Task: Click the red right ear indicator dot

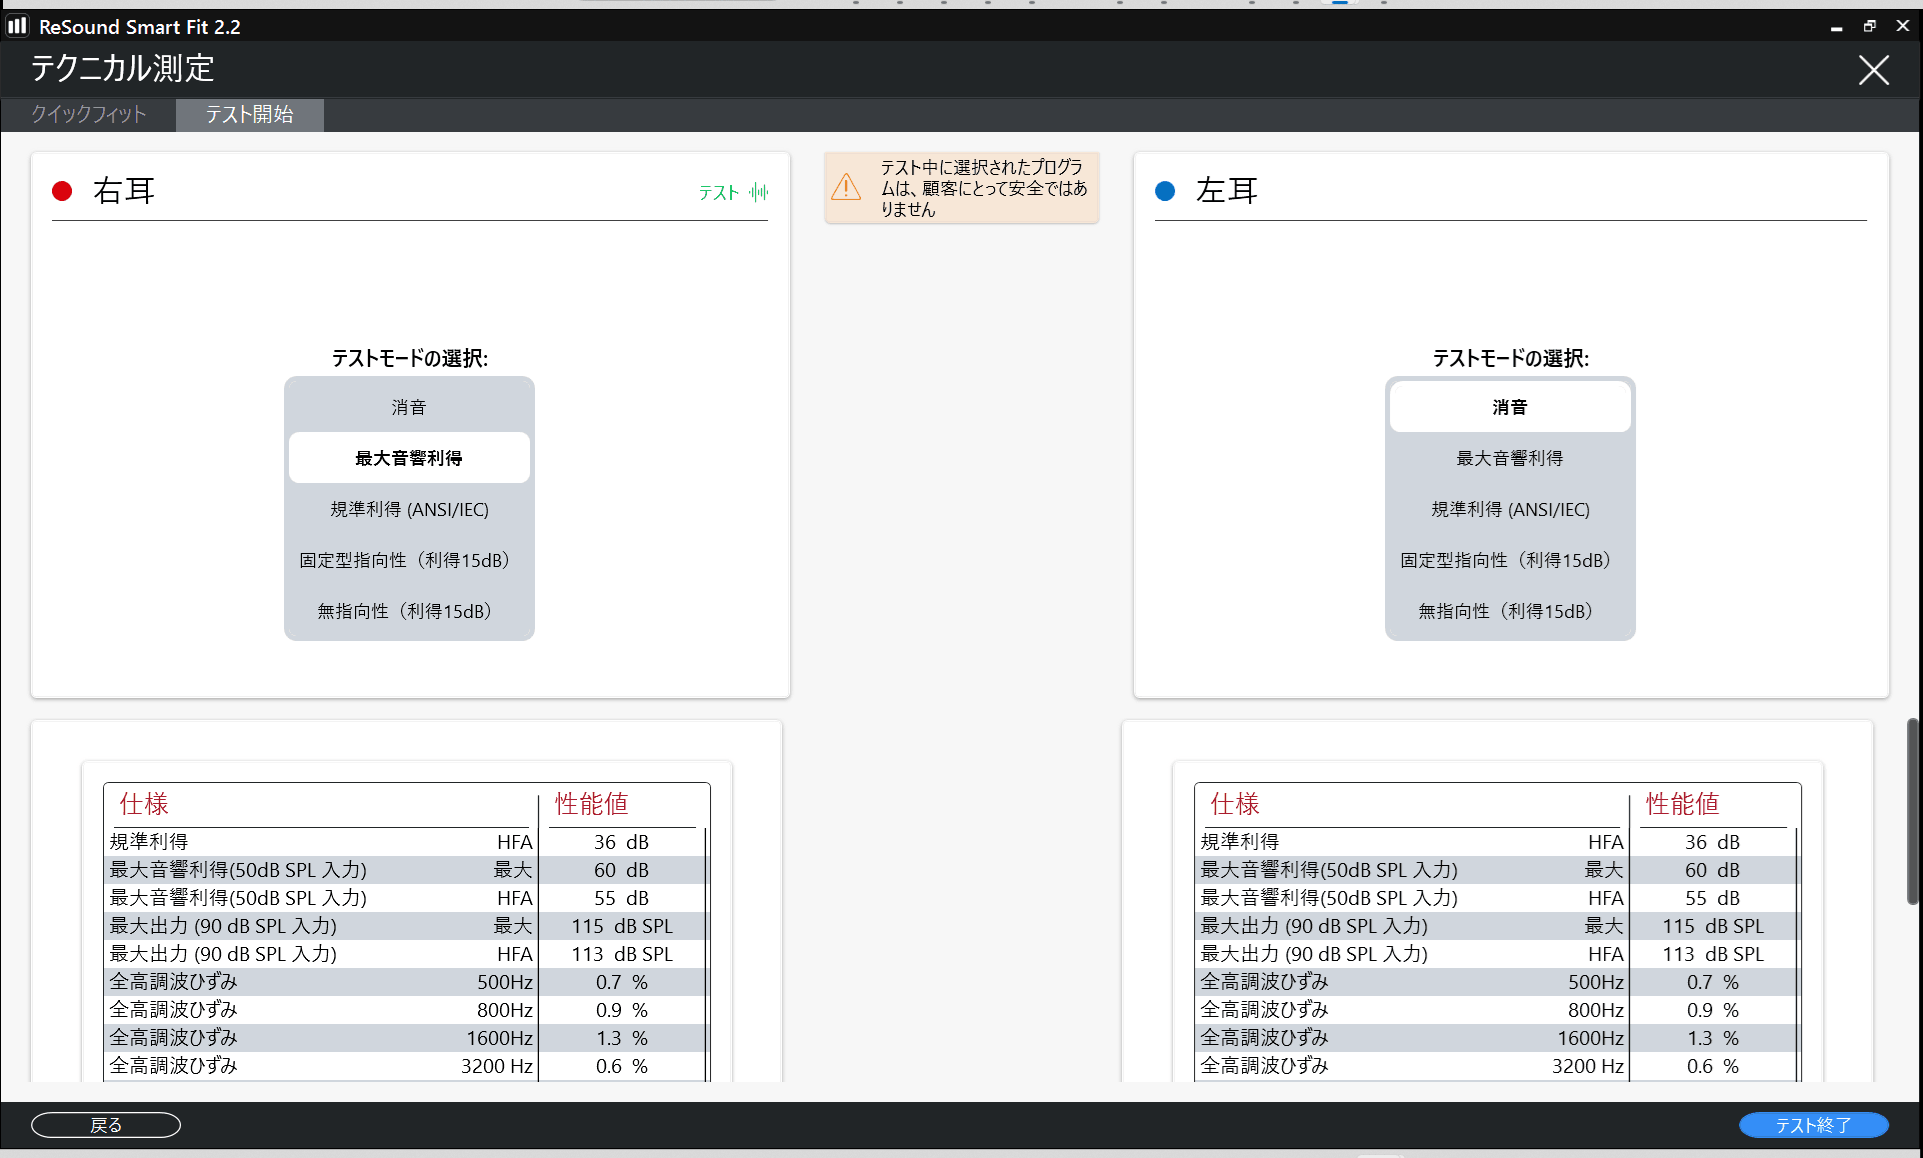Action: (62, 191)
